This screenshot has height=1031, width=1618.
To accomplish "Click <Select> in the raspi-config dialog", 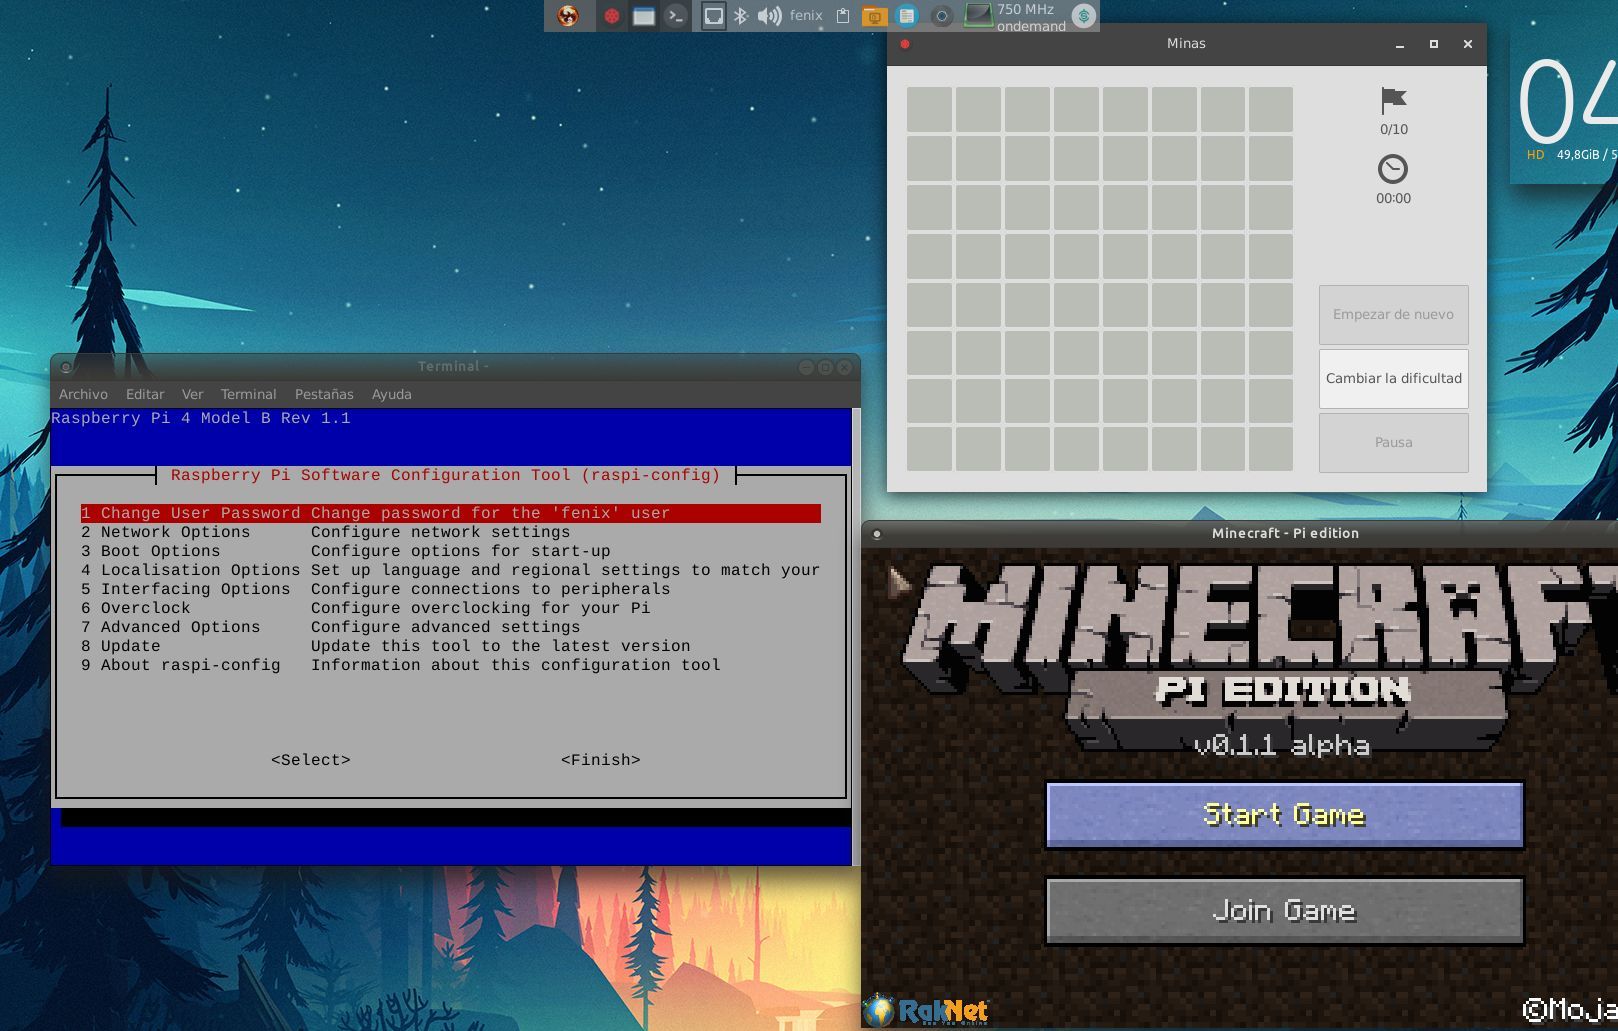I will tap(311, 760).
